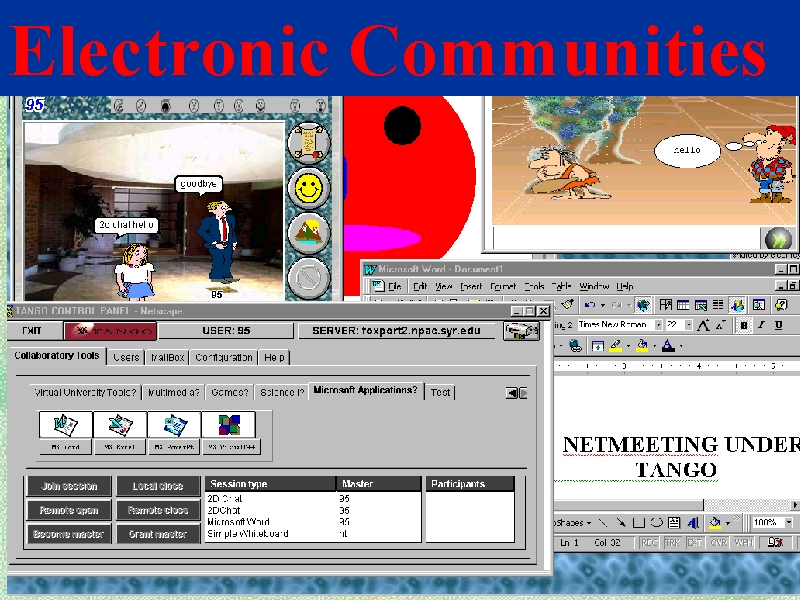Toggle Underline formatting in Word

[779, 325]
